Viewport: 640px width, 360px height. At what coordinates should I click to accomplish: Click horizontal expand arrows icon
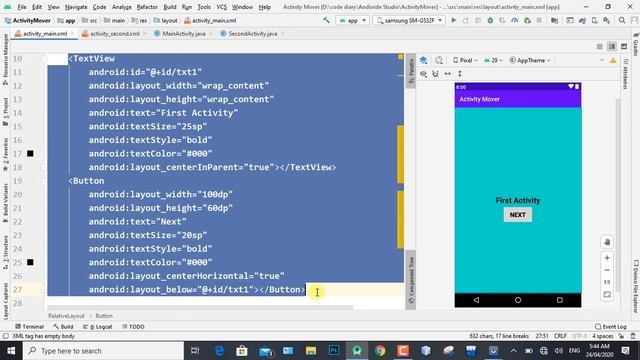(x=448, y=74)
